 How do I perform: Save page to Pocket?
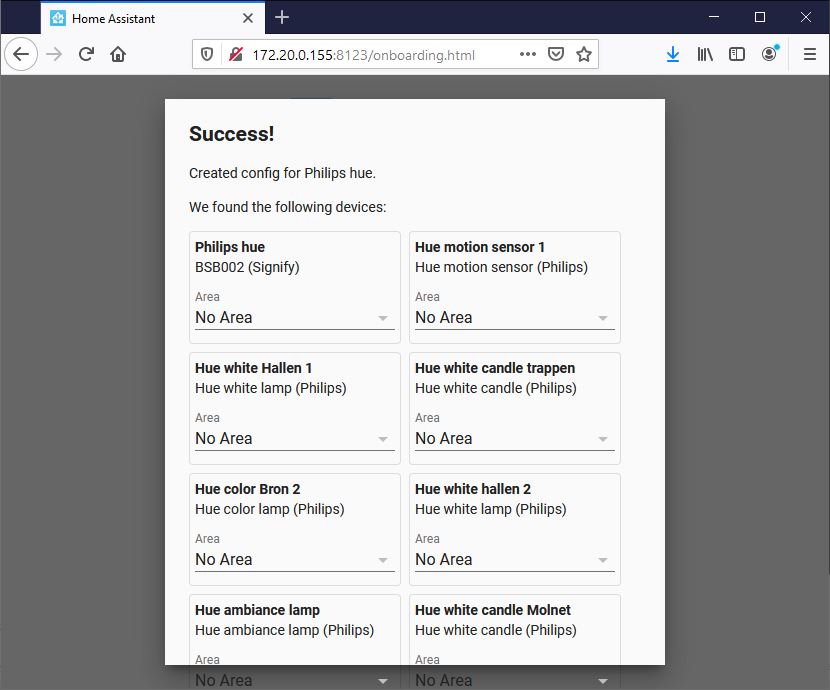[x=556, y=54]
